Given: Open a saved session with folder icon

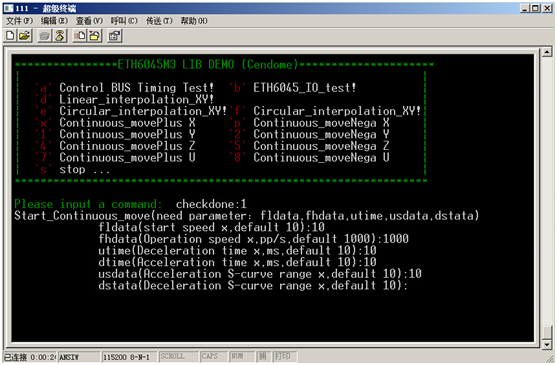Looking at the screenshot, I should pos(25,36).
